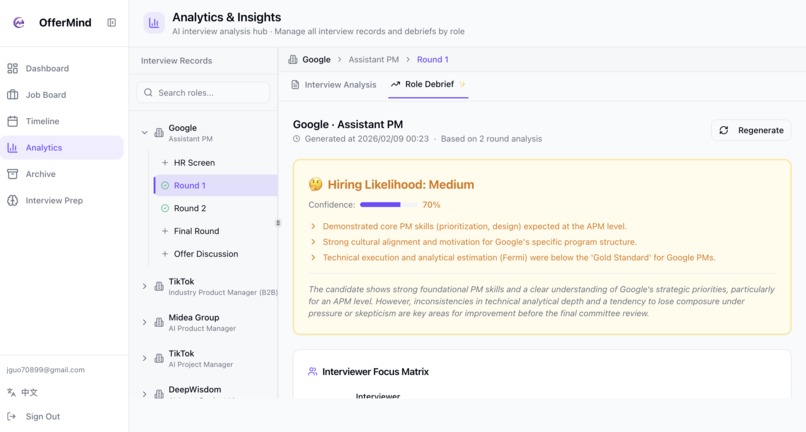The width and height of the screenshot is (806, 432).
Task: Click the OfferMind logo icon
Action: click(x=19, y=23)
